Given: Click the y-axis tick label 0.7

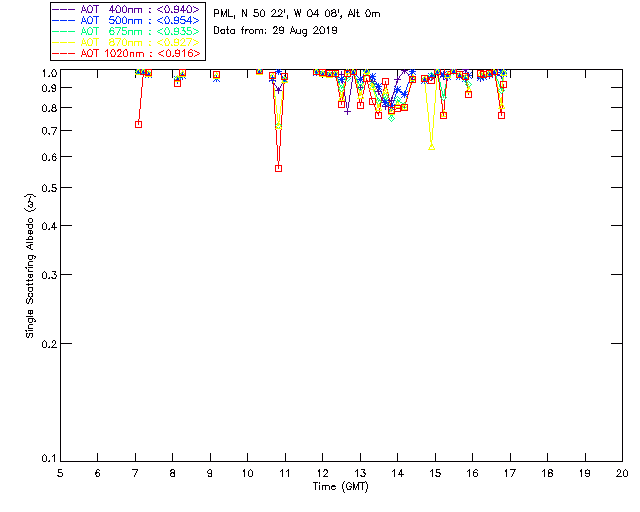Looking at the screenshot, I should (x=49, y=131).
